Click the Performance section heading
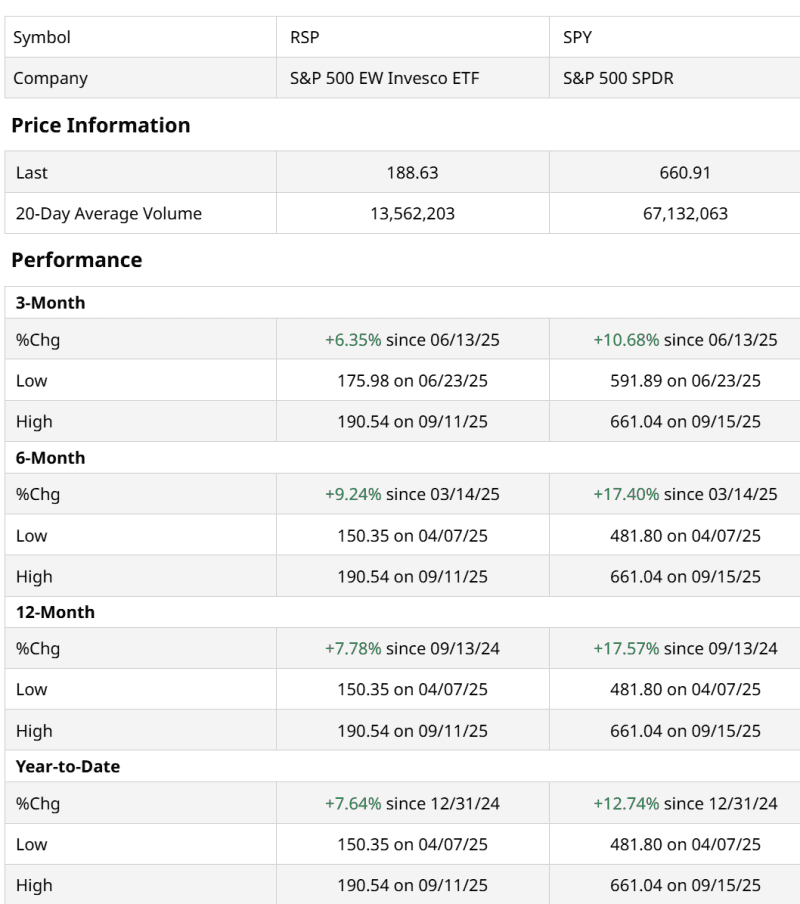This screenshot has width=800, height=904. click(x=76, y=260)
